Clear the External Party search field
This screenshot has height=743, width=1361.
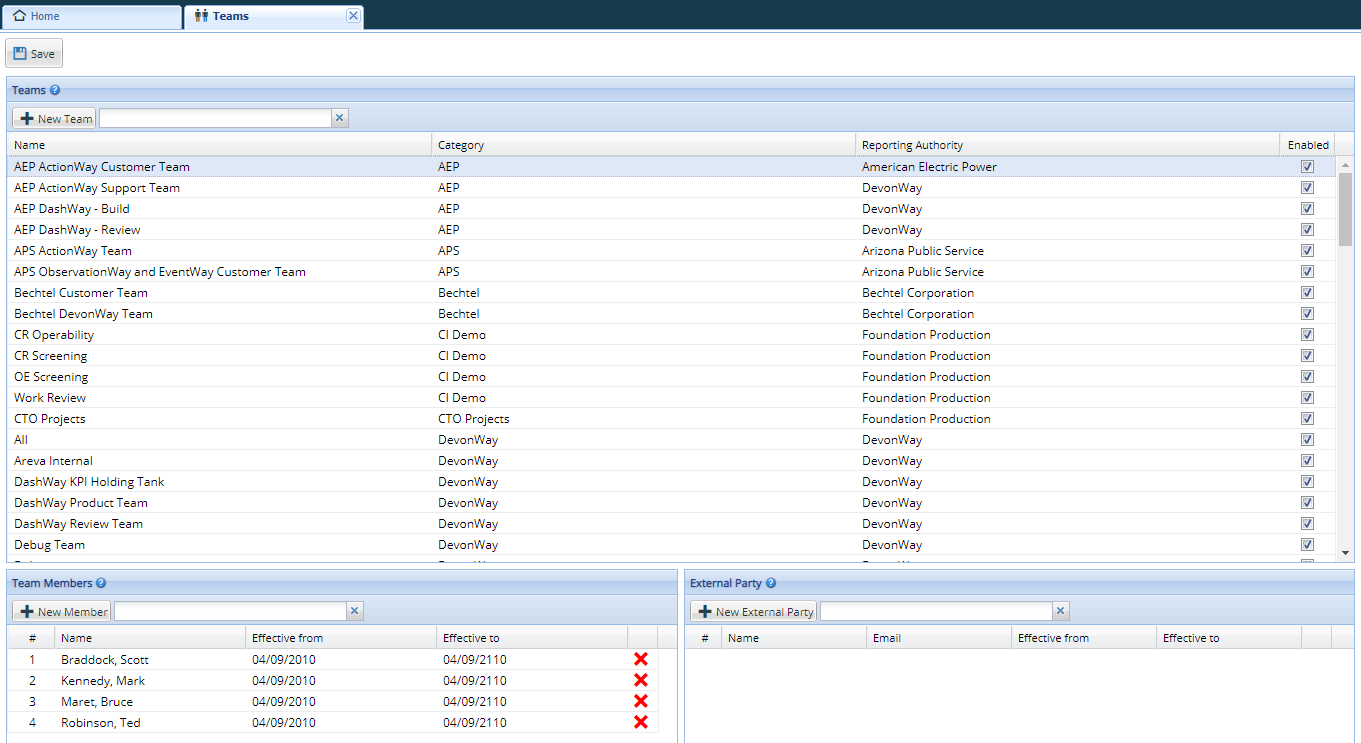pyautogui.click(x=1061, y=611)
